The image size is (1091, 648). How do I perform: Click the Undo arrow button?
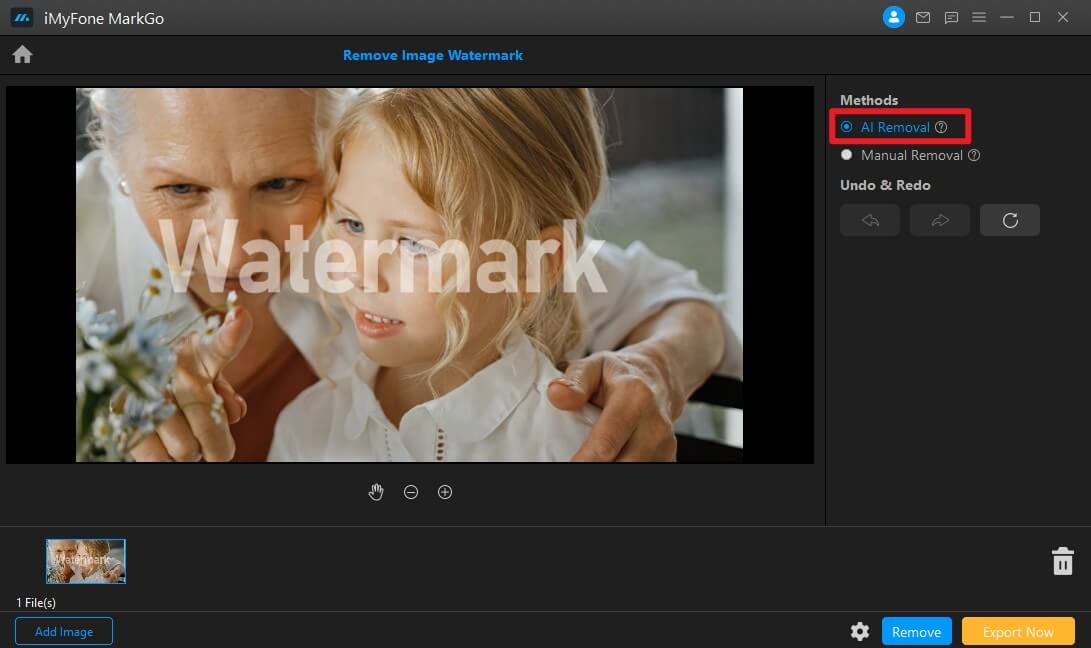pyautogui.click(x=870, y=220)
